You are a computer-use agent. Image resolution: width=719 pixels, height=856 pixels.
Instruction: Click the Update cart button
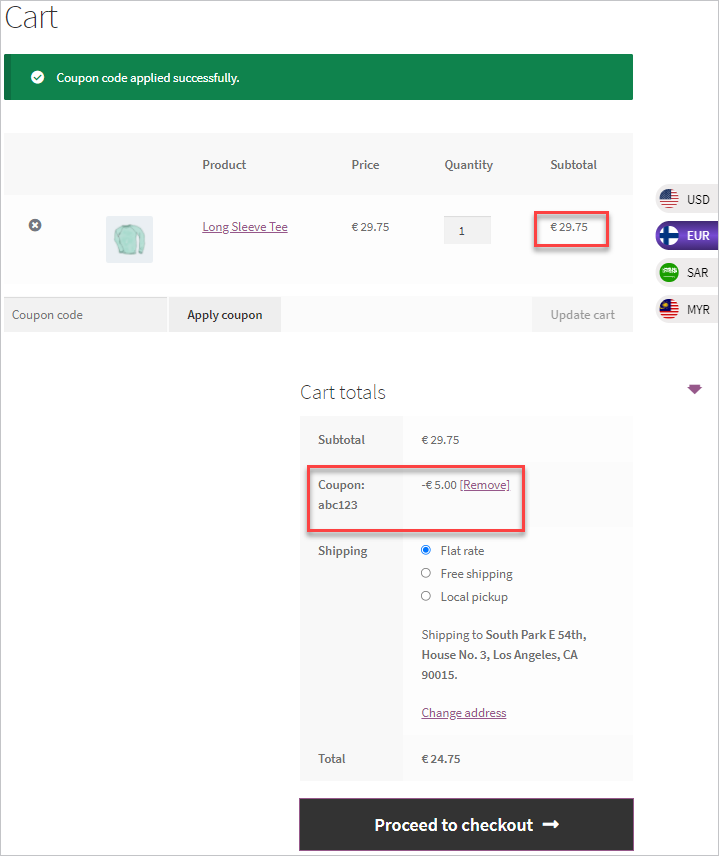click(x=582, y=314)
